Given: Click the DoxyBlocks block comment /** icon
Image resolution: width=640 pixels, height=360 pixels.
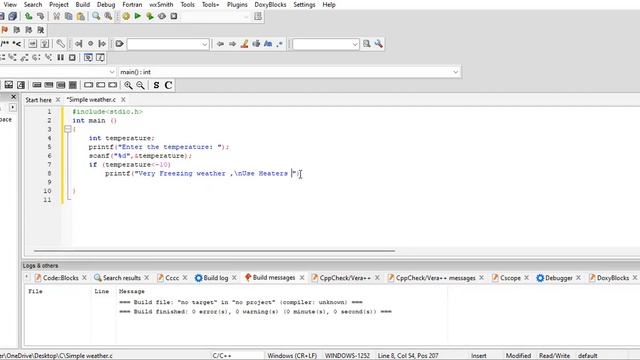Looking at the screenshot, I should click(5, 44).
